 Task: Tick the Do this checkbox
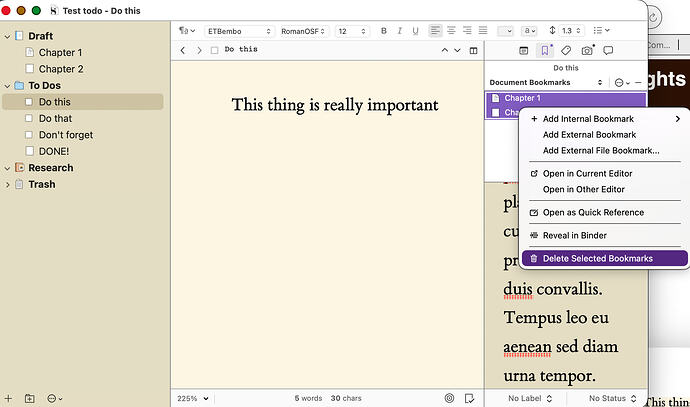click(29, 102)
